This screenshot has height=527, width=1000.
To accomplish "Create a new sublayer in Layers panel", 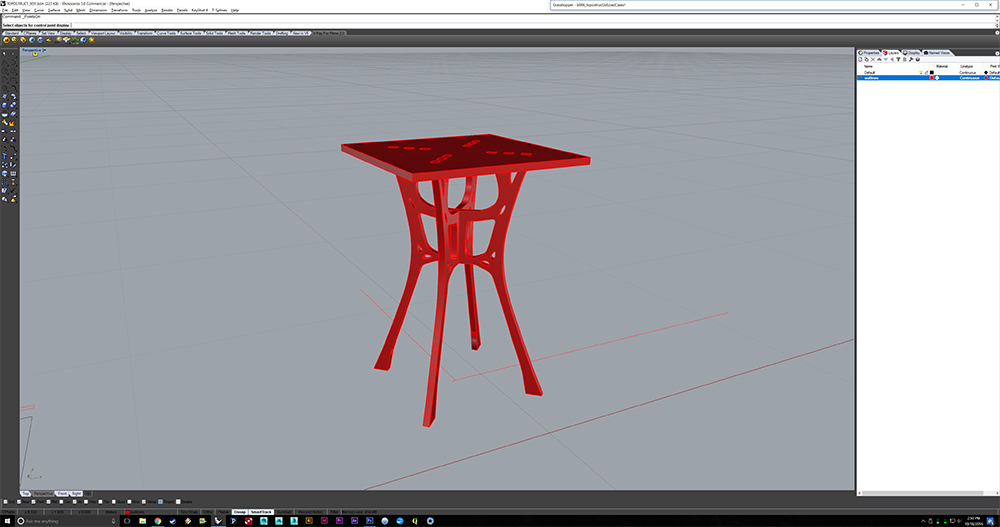I will (867, 59).
